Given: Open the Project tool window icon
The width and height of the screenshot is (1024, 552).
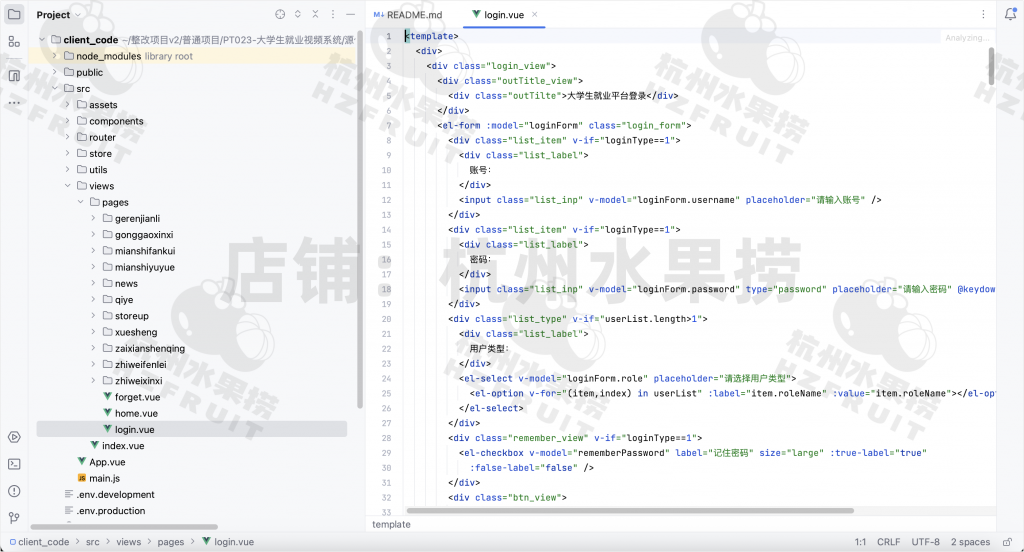Looking at the screenshot, I should [x=14, y=14].
